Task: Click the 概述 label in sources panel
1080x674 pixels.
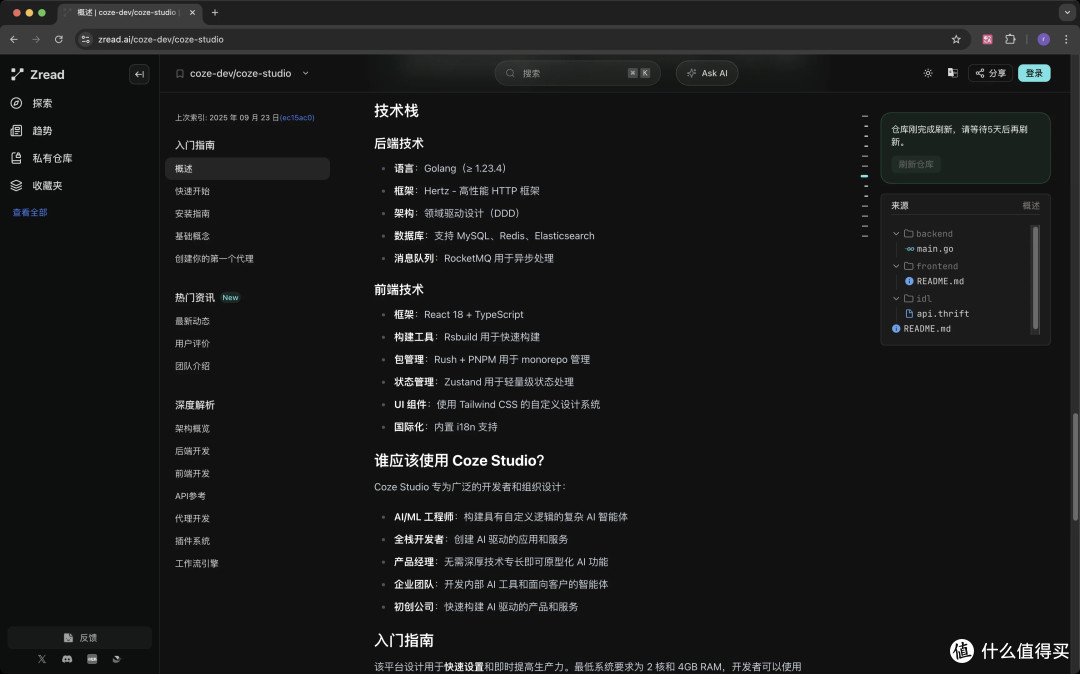Action: tap(1030, 206)
